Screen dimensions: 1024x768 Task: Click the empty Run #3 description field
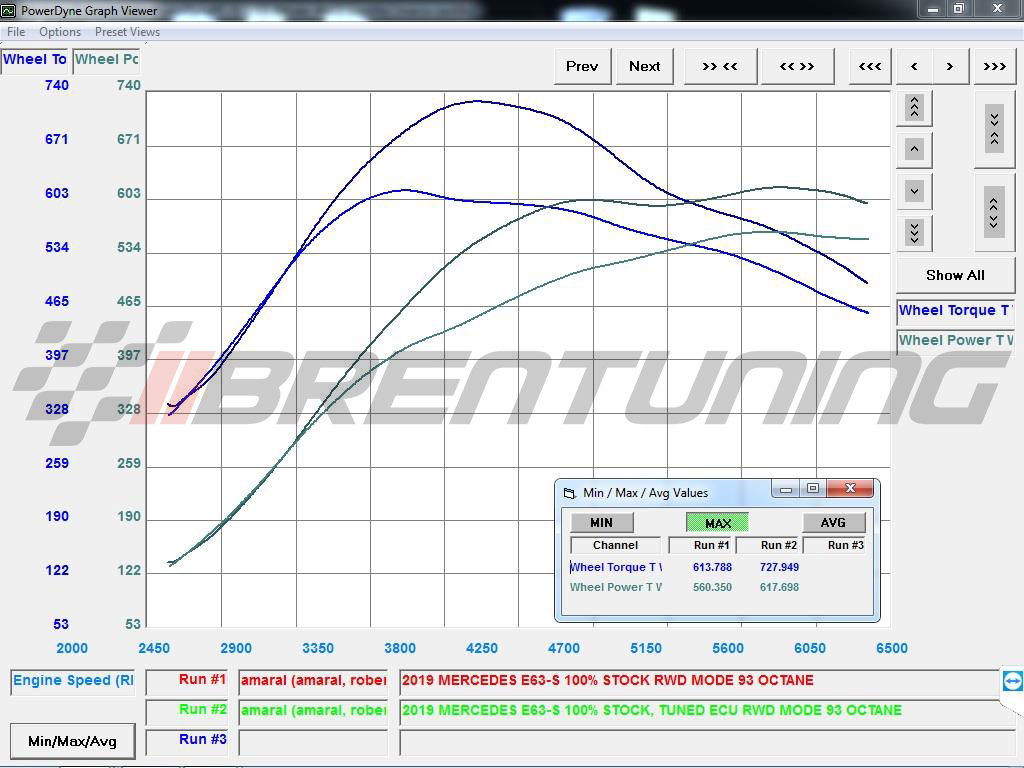coord(707,742)
